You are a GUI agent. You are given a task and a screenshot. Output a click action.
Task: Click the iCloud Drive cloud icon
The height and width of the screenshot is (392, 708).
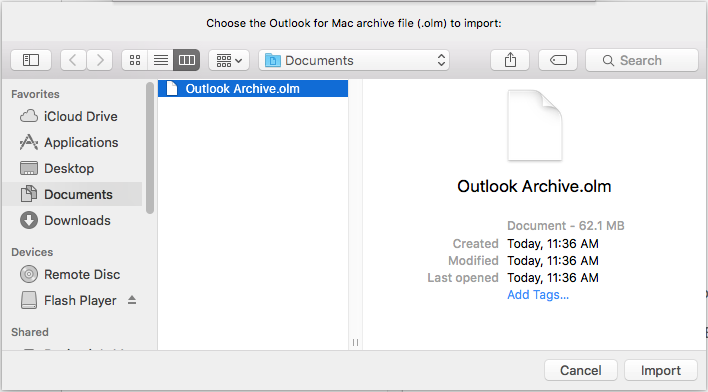point(29,116)
